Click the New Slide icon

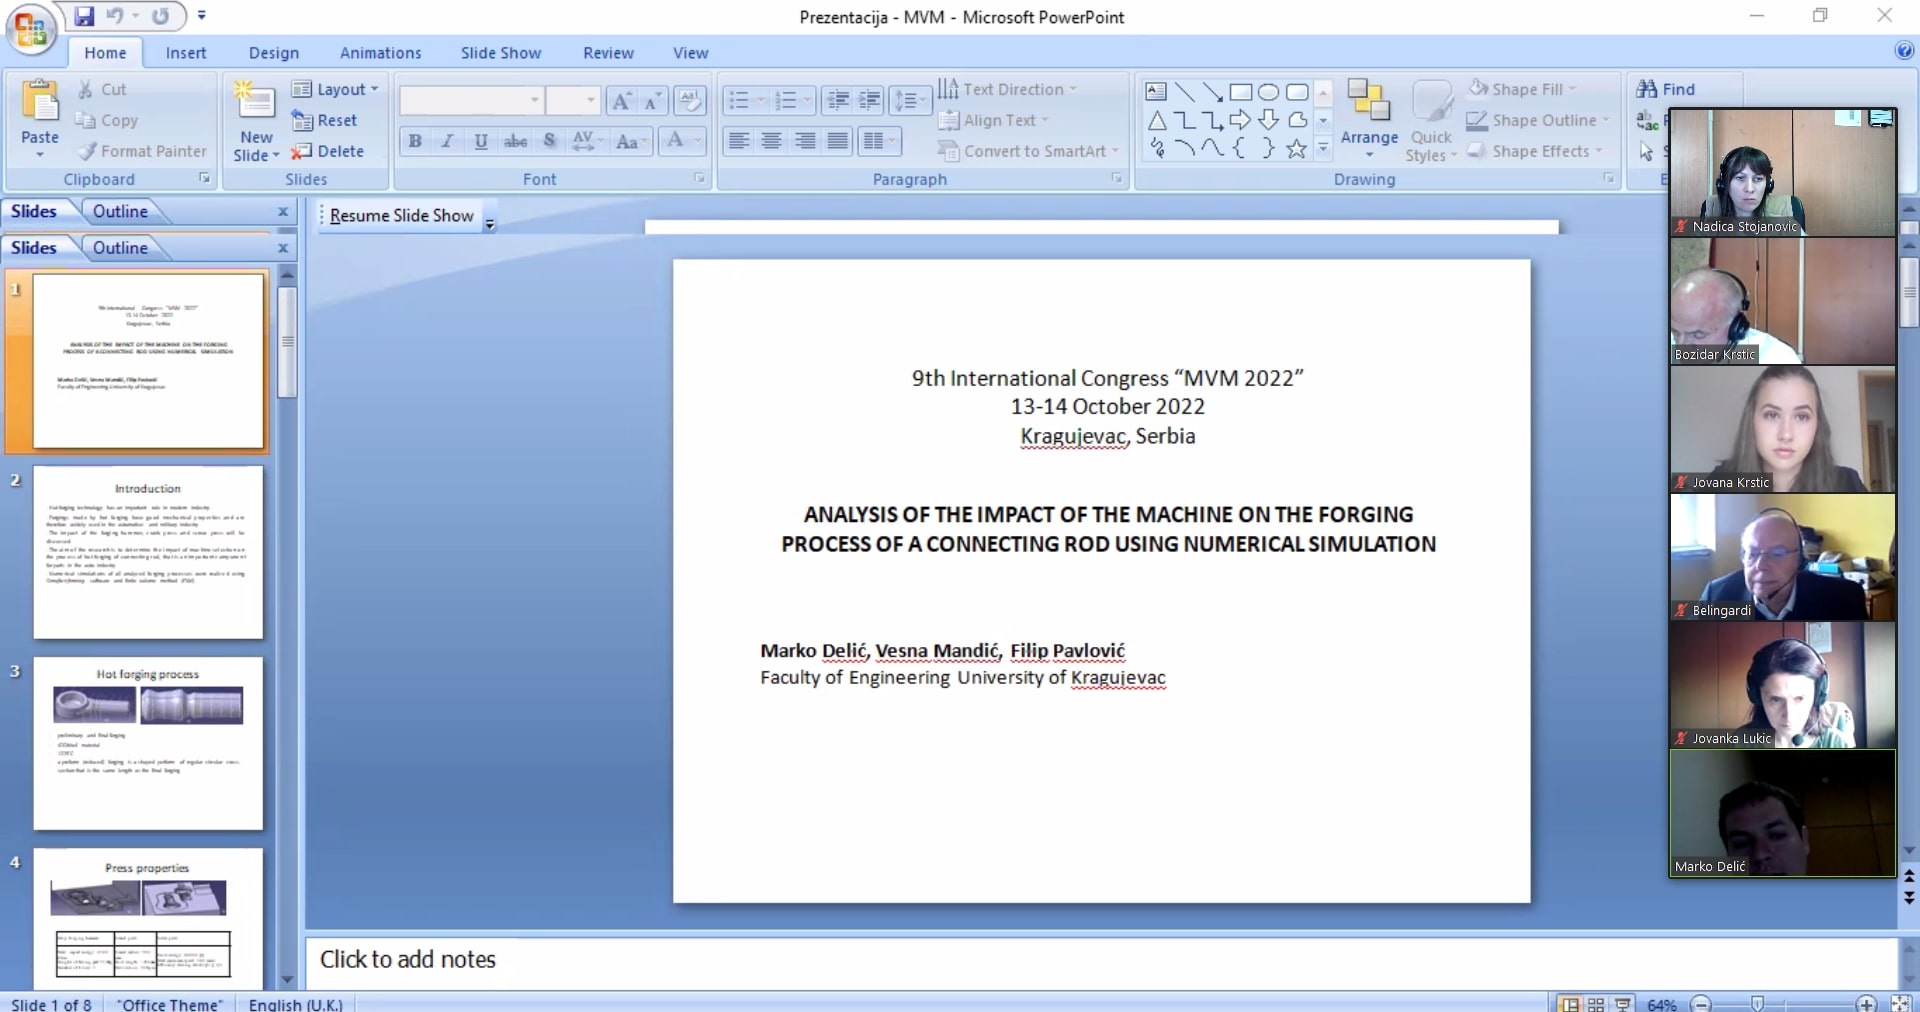point(255,105)
